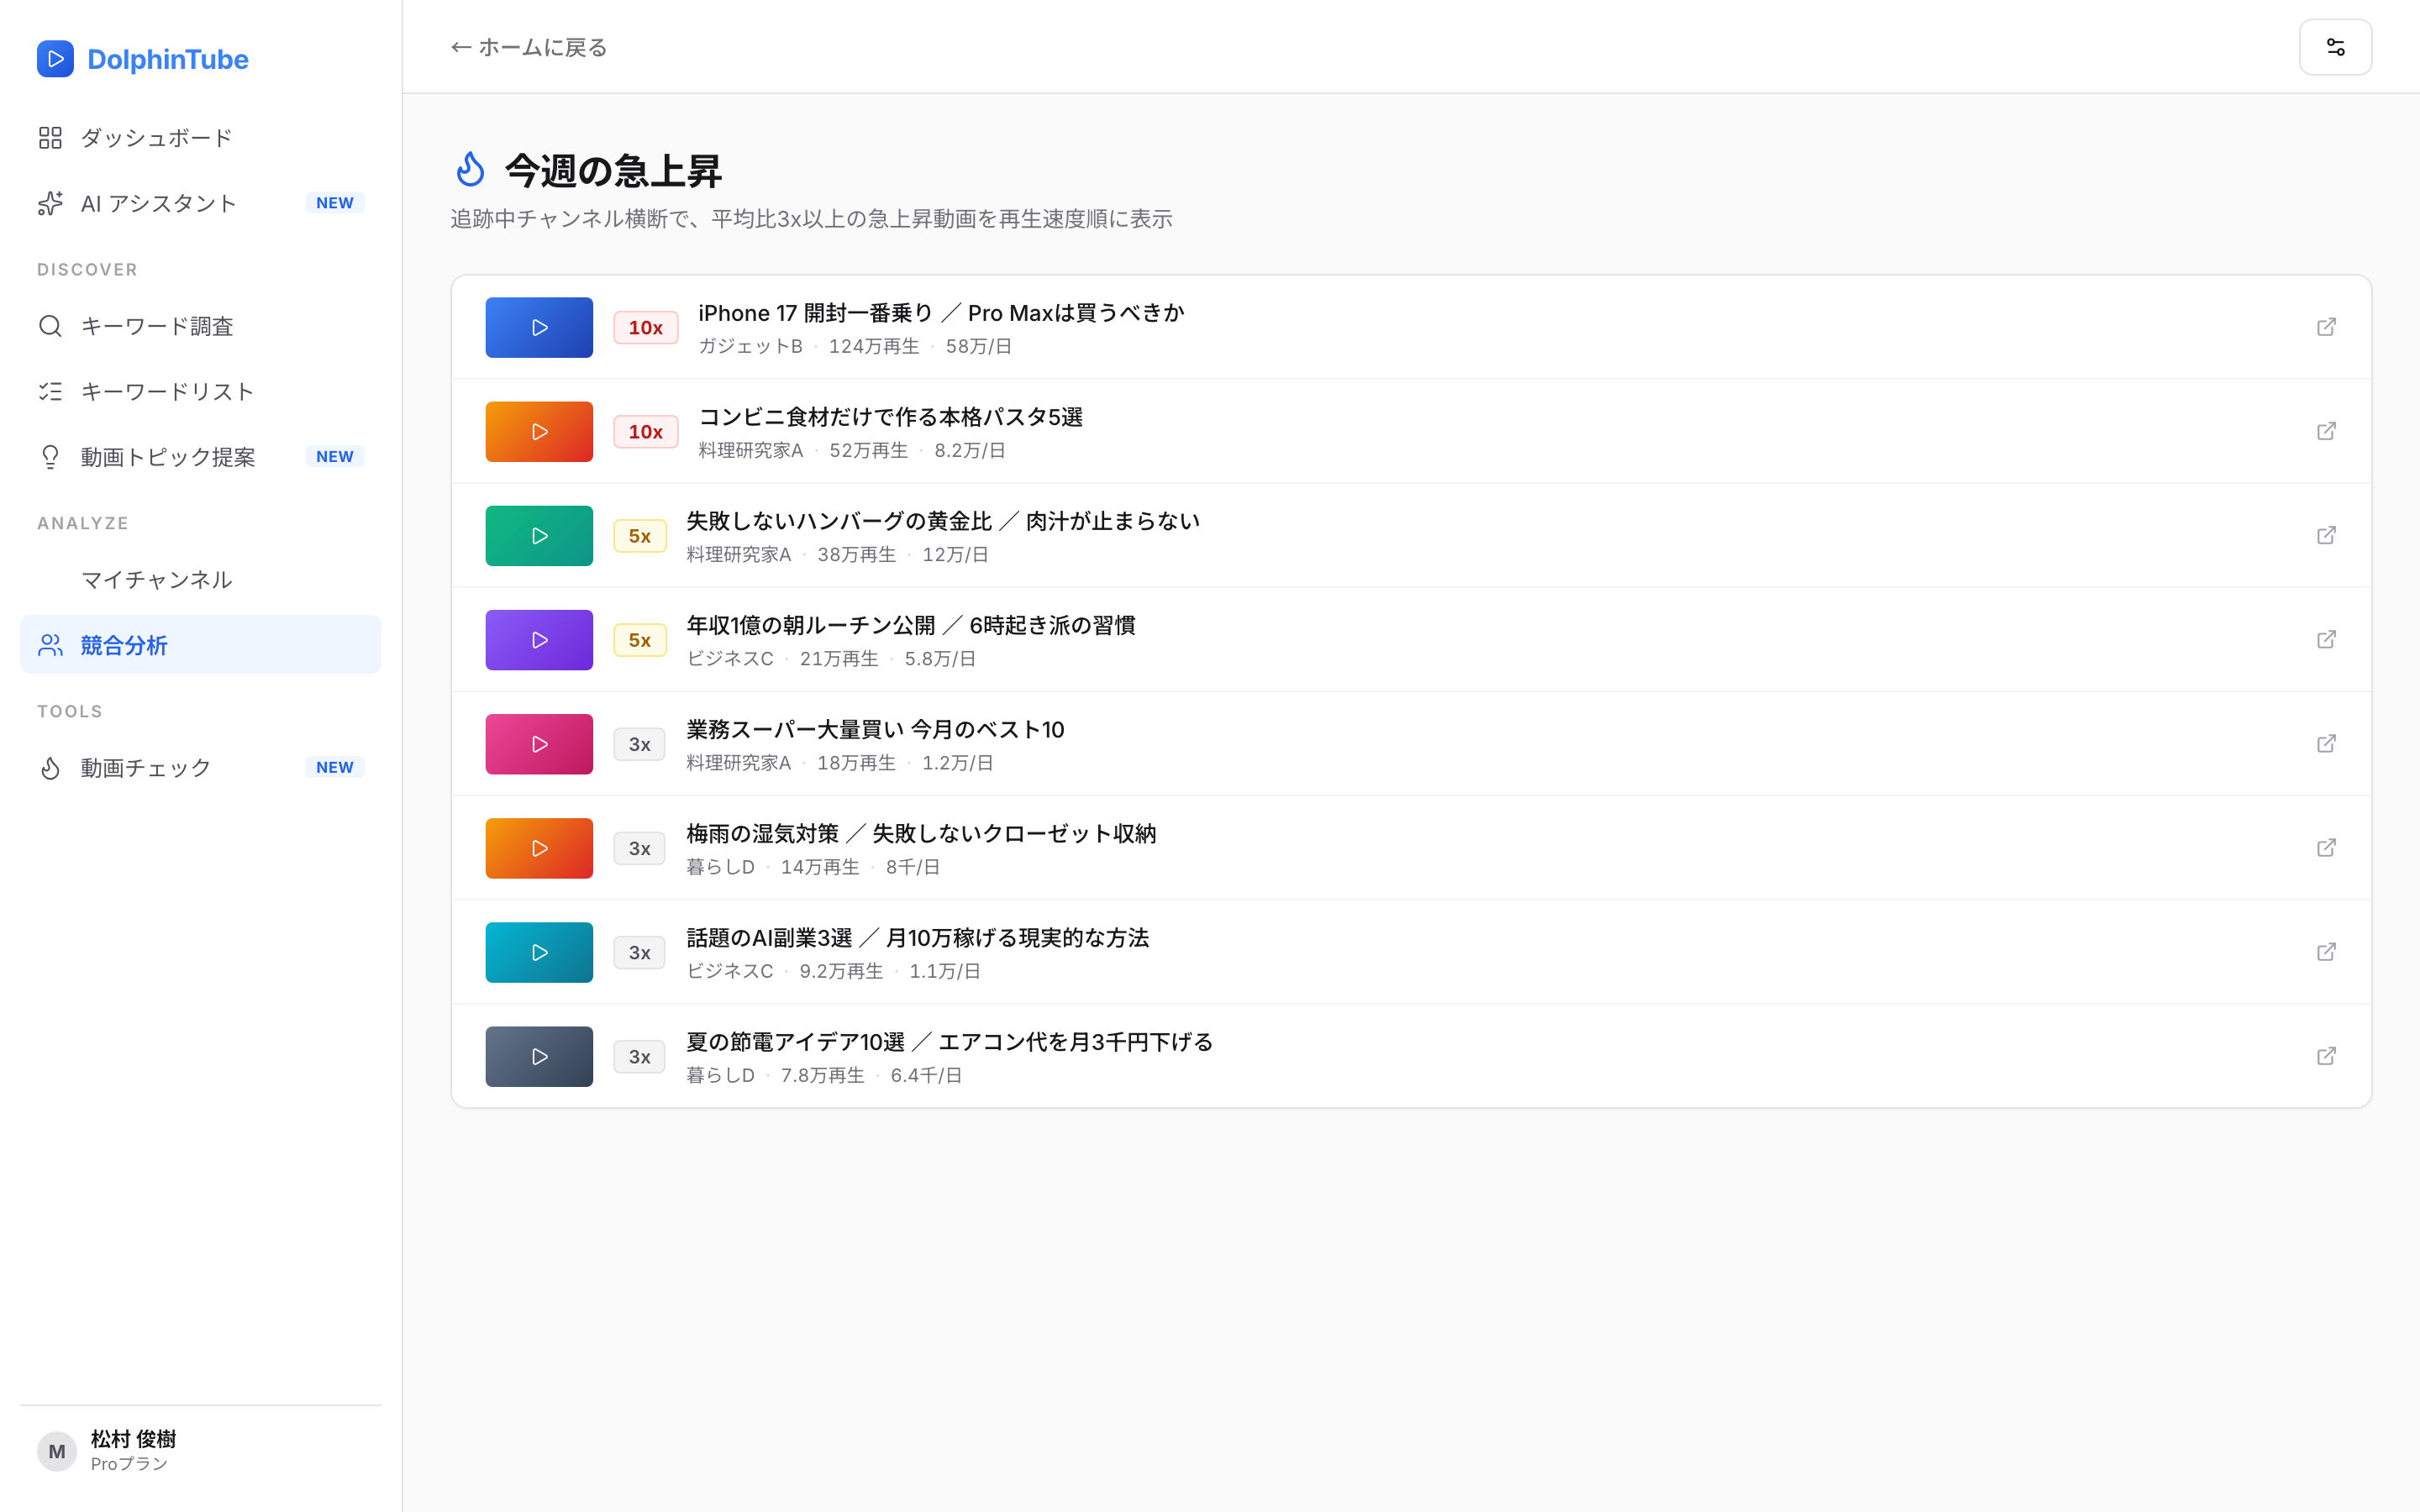Click NEW badge beside AI アシスタント
The height and width of the screenshot is (1512, 2420).
334,203
